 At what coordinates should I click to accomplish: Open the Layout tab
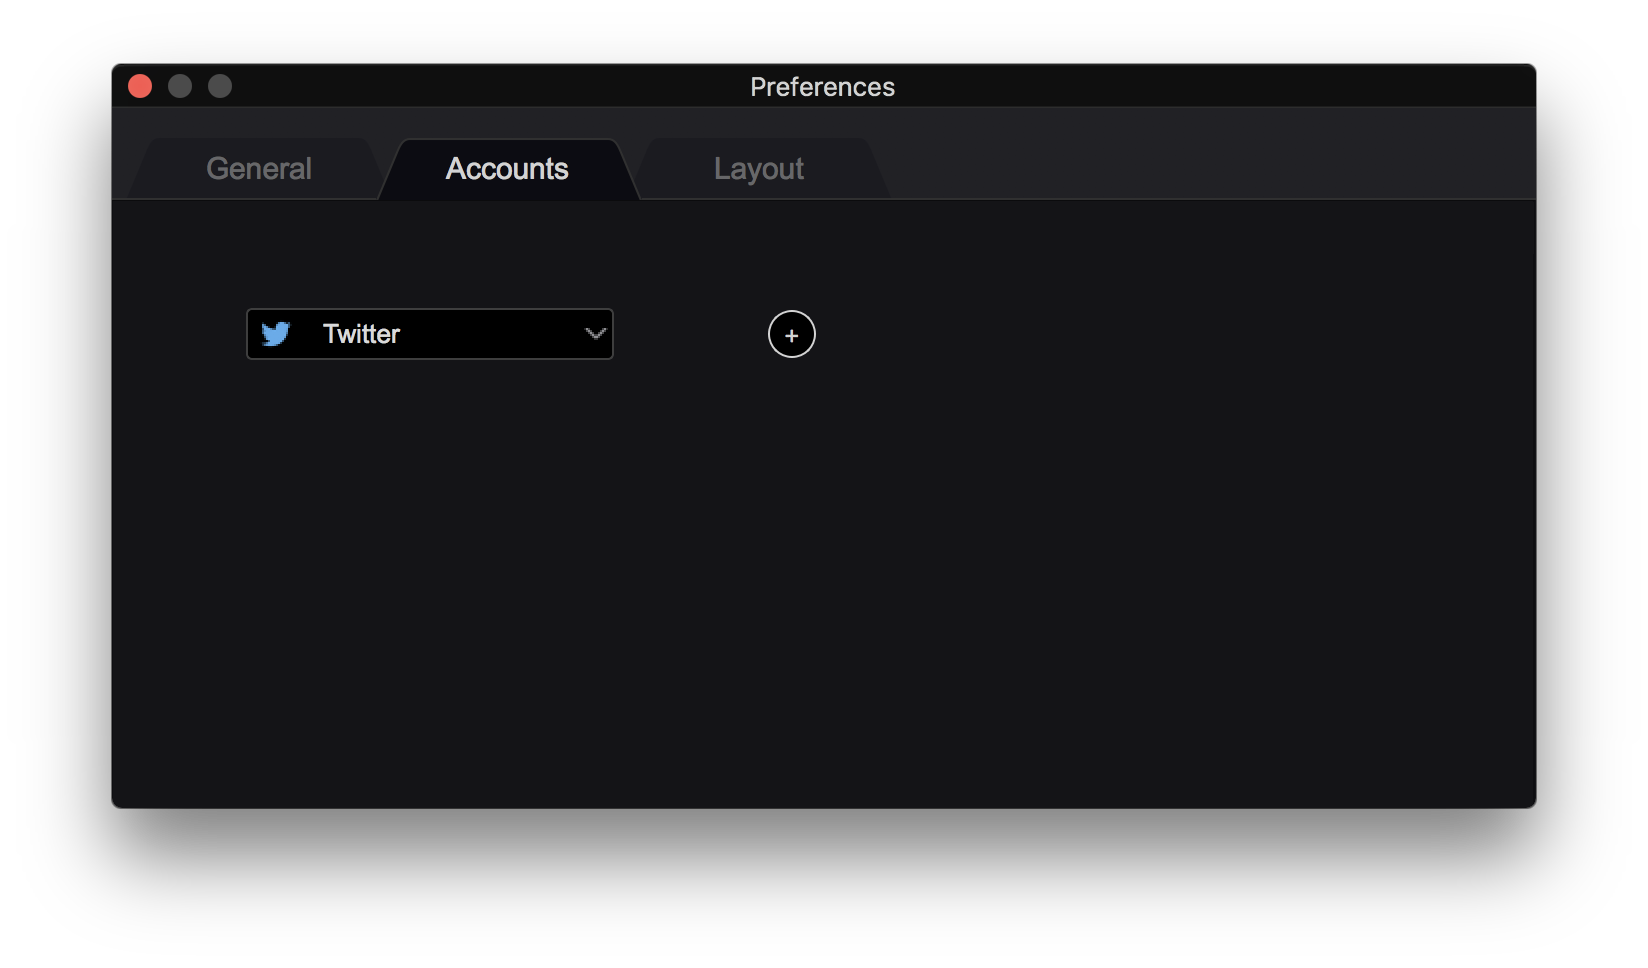click(758, 169)
